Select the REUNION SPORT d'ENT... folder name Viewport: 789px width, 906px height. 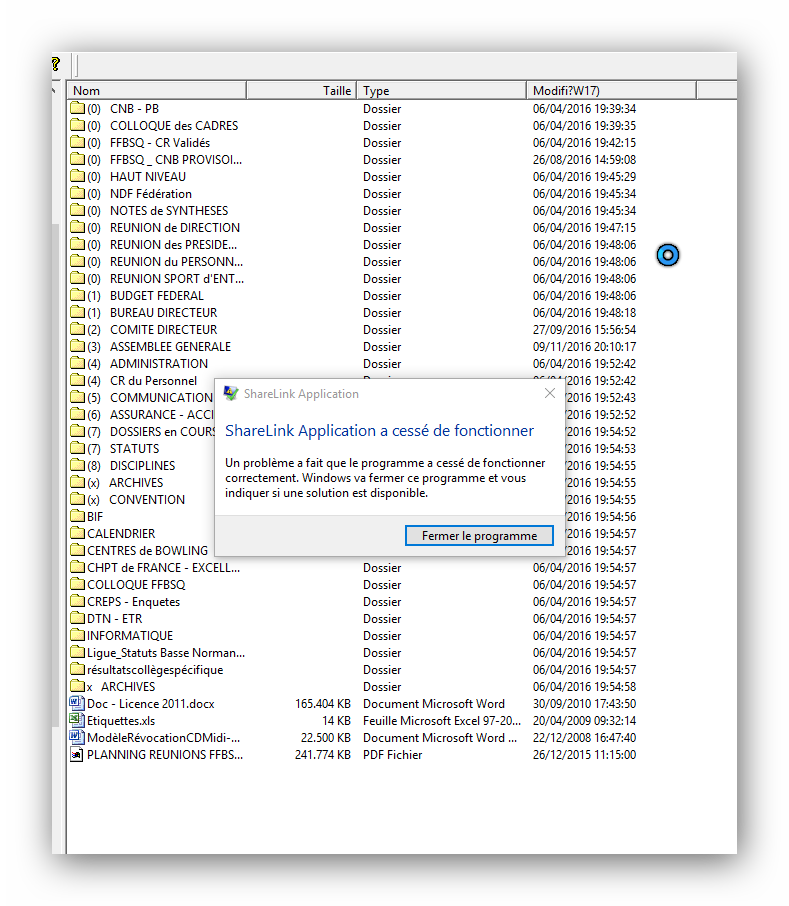[177, 279]
